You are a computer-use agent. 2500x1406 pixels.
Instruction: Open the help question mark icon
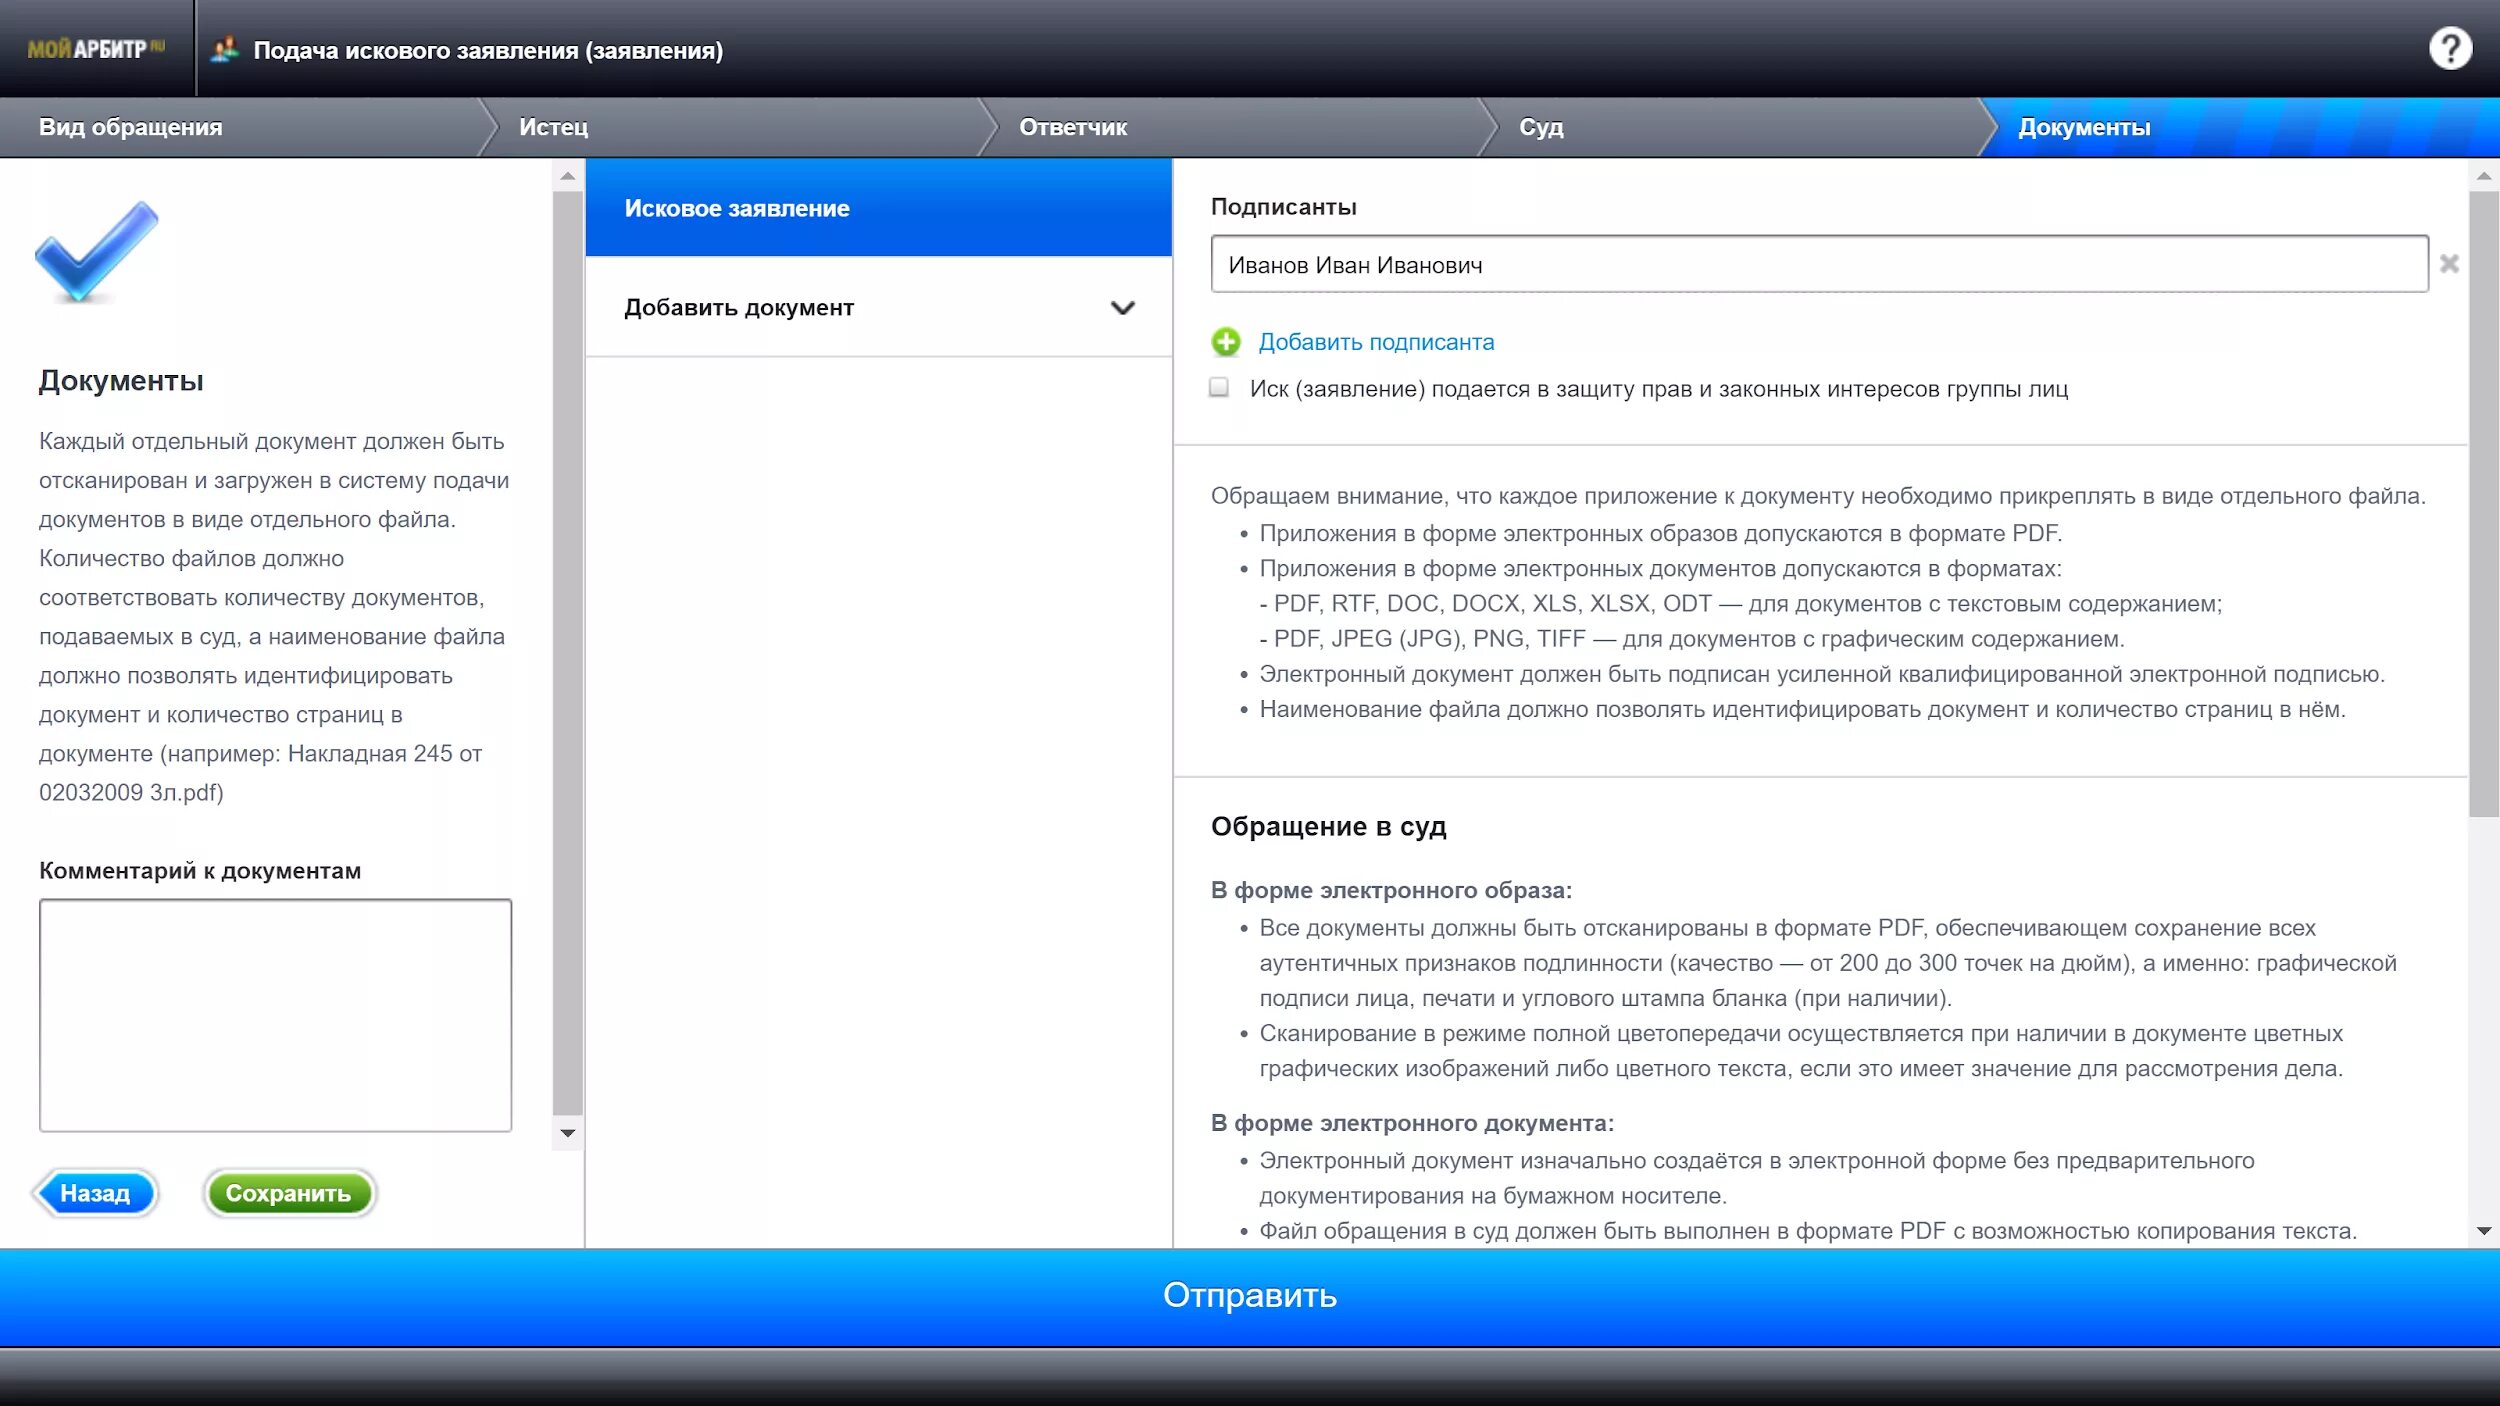[x=2449, y=49]
